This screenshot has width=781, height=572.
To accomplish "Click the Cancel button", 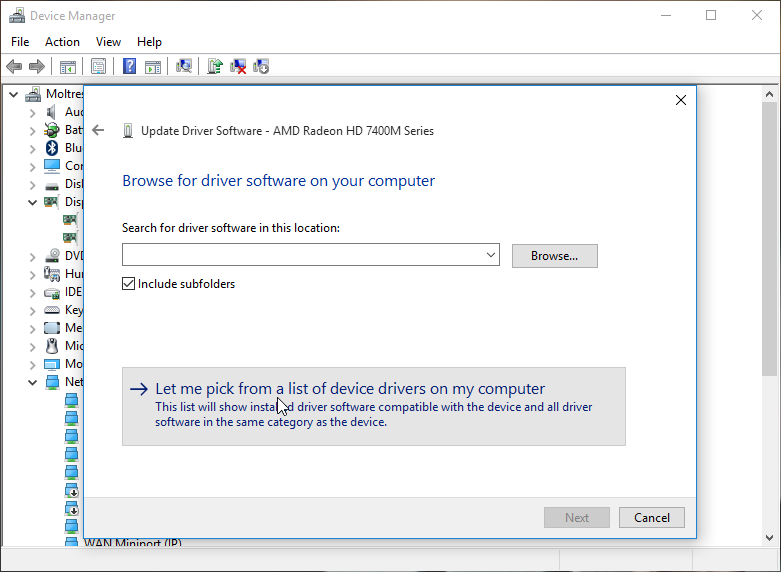I will pos(651,518).
